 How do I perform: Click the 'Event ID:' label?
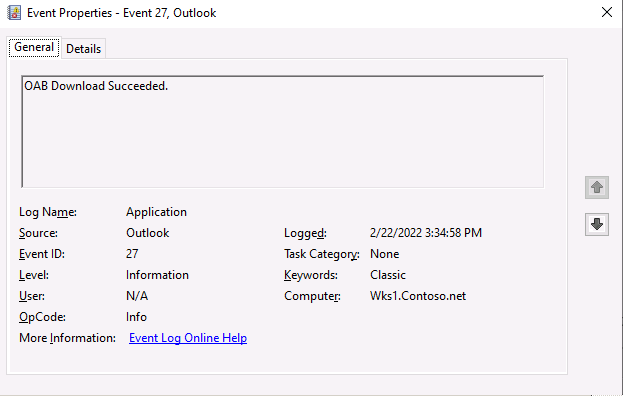coord(42,254)
